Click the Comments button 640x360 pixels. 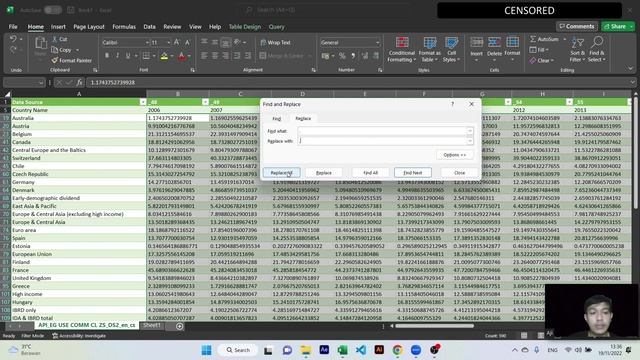click(x=577, y=26)
